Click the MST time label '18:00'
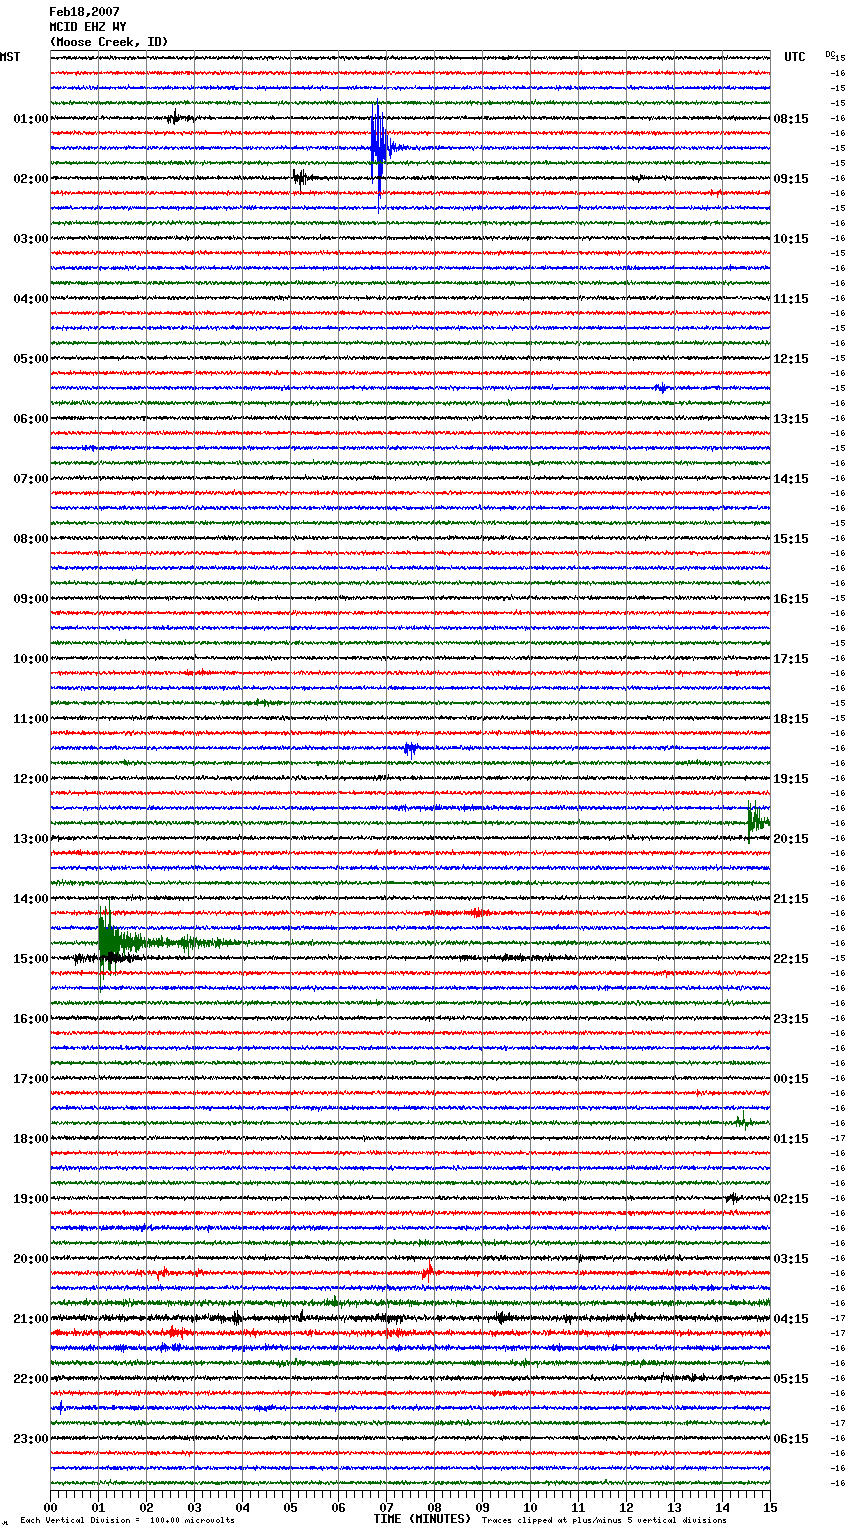The height and width of the screenshot is (1534, 850). [x=31, y=1139]
